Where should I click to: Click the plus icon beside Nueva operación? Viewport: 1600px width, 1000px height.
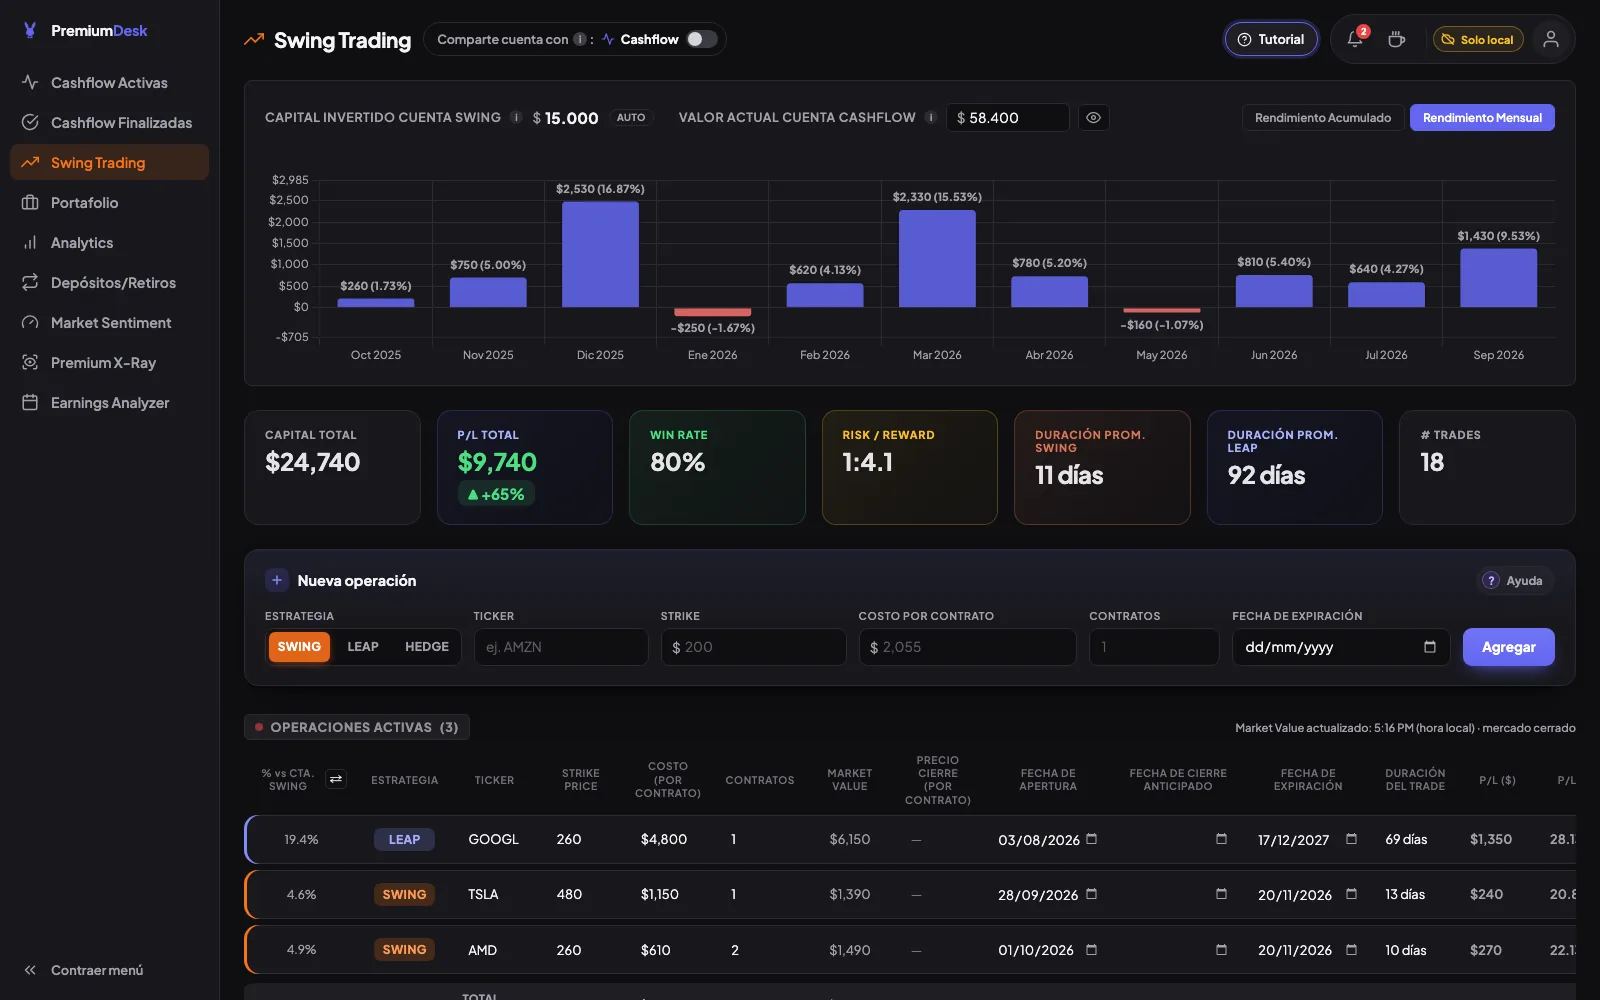[x=277, y=580]
